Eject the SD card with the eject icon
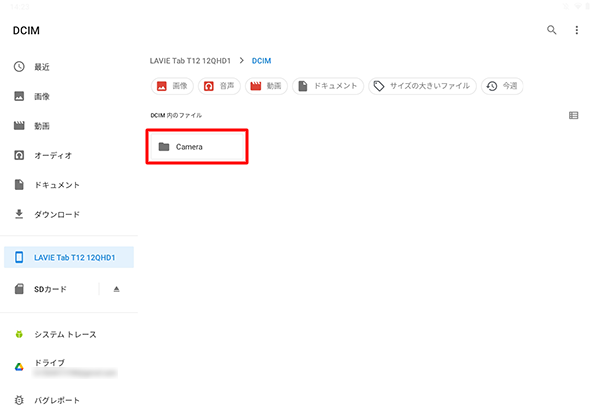This screenshot has height=417, width=600. [116, 289]
